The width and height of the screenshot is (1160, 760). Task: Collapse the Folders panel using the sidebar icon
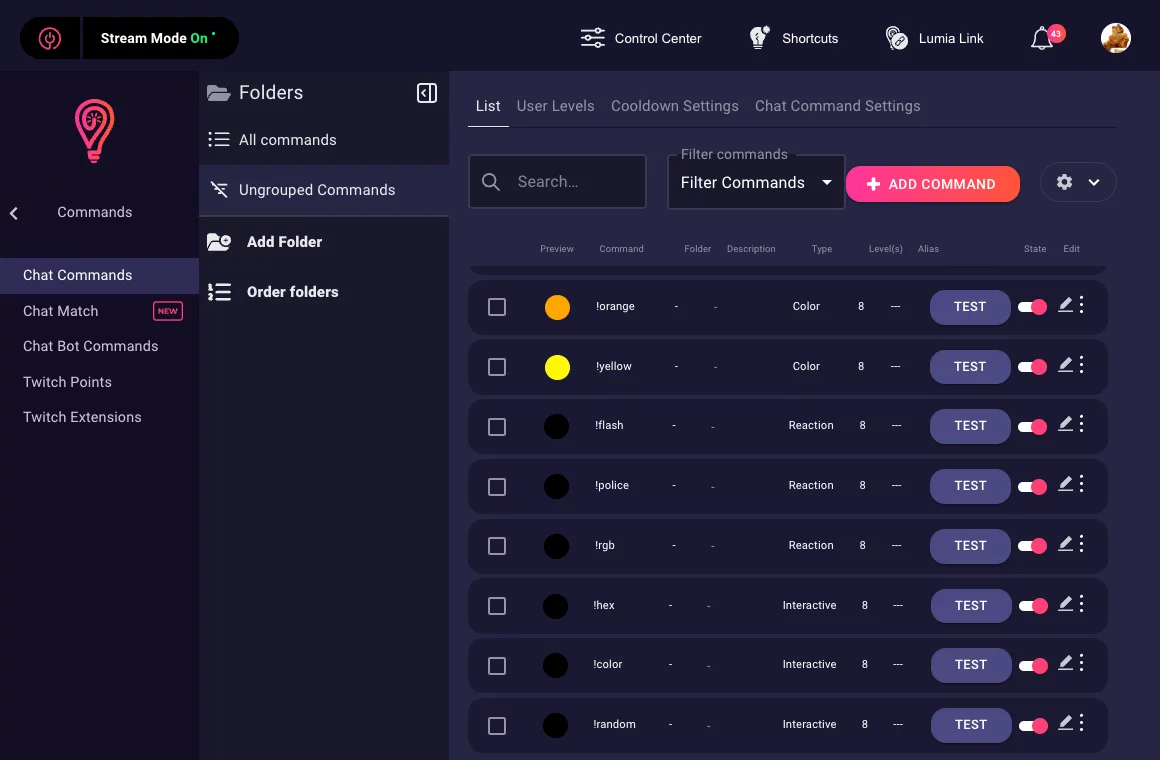click(427, 93)
